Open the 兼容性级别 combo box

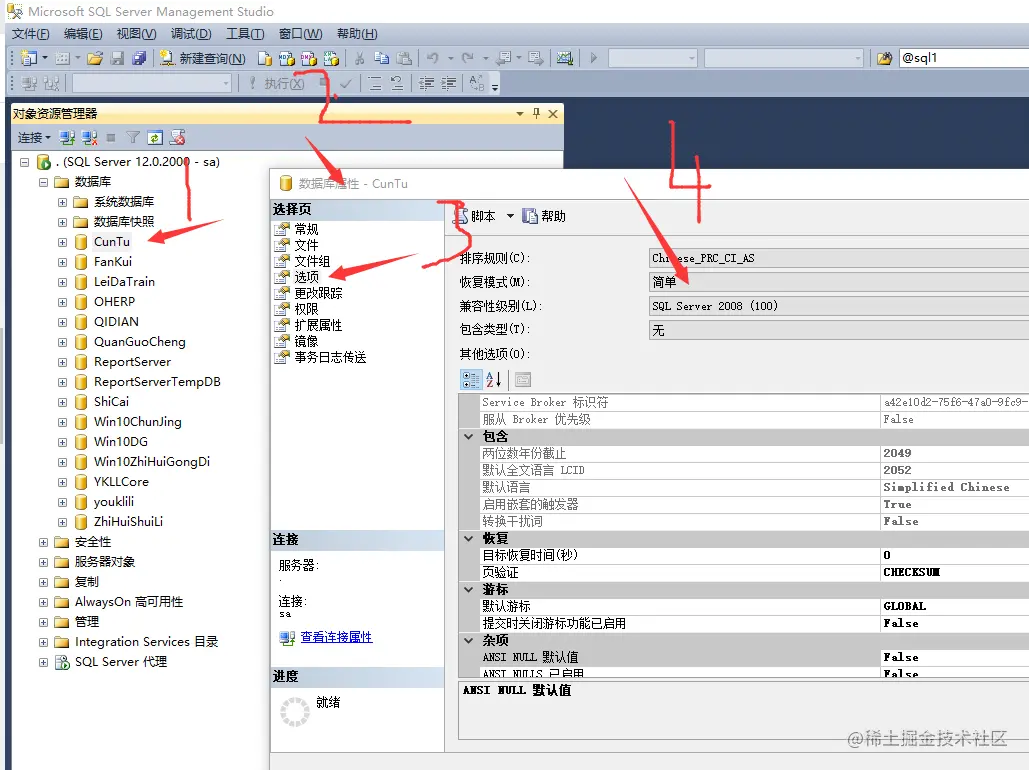(x=838, y=307)
